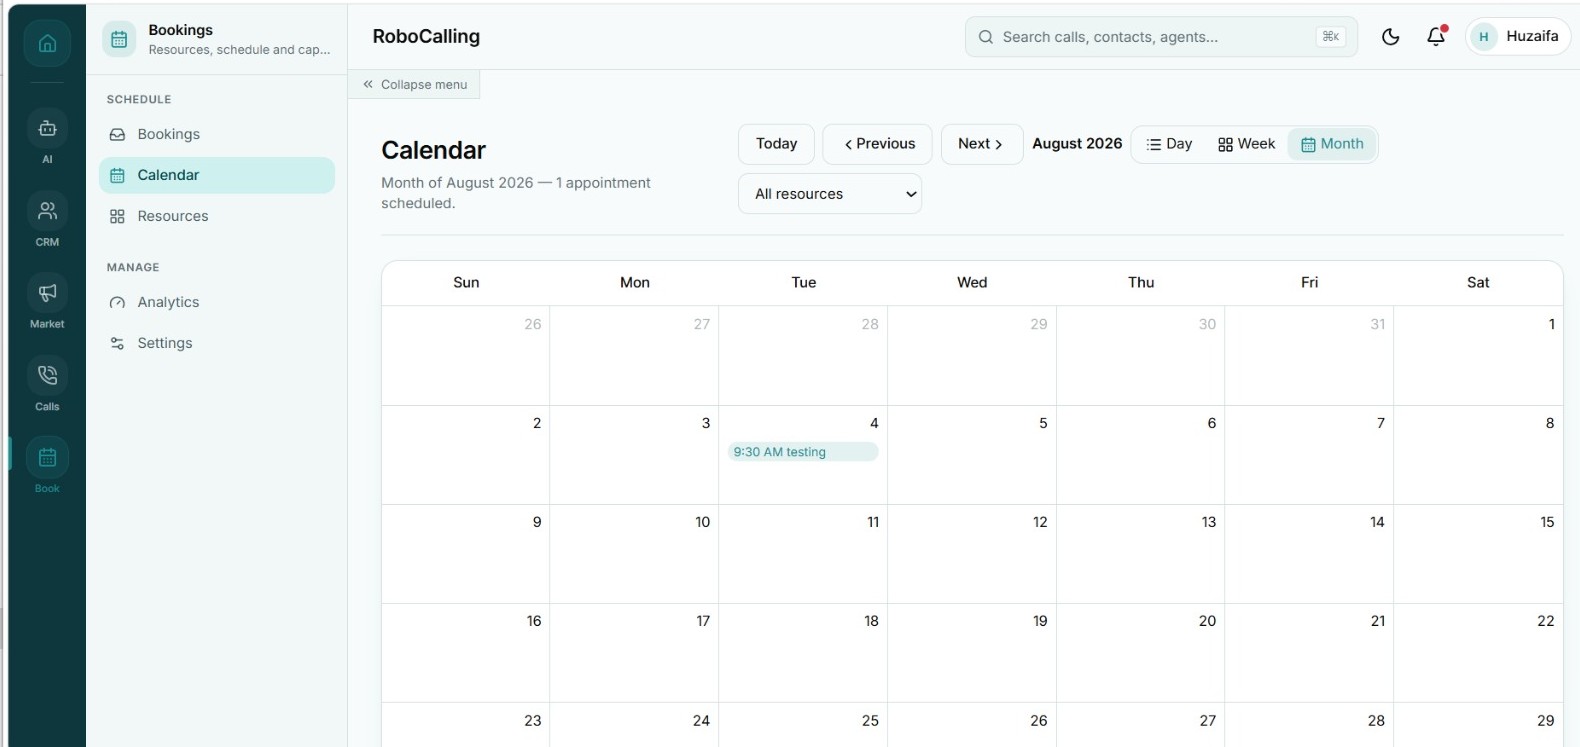Open the Home icon in sidebar
Viewport: 1580px width, 747px height.
(x=47, y=44)
